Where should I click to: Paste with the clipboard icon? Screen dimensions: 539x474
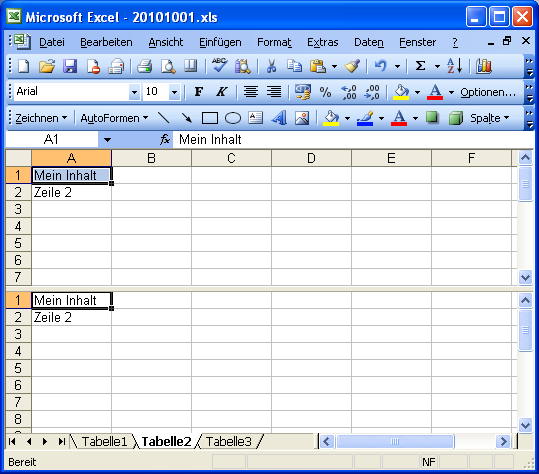[318, 66]
